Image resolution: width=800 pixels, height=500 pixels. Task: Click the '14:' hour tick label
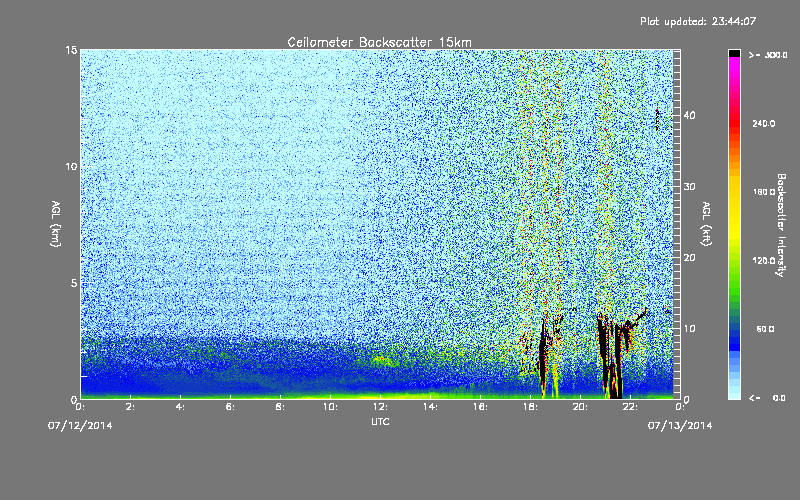[430, 407]
